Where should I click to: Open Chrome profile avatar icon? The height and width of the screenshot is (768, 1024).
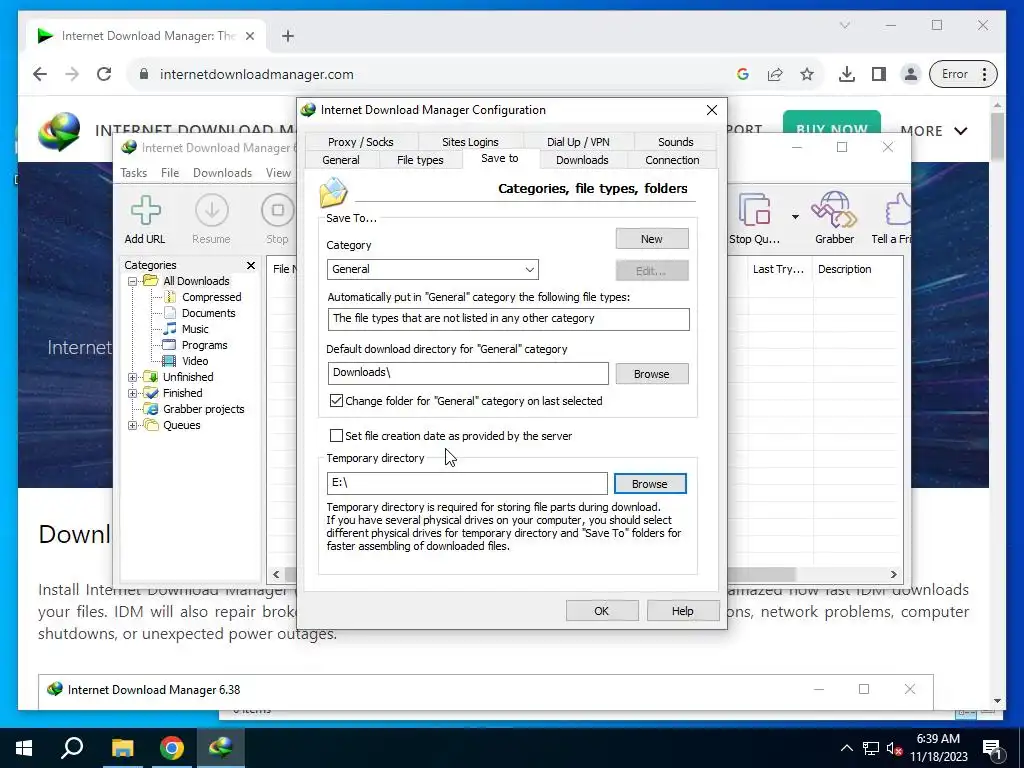click(910, 74)
